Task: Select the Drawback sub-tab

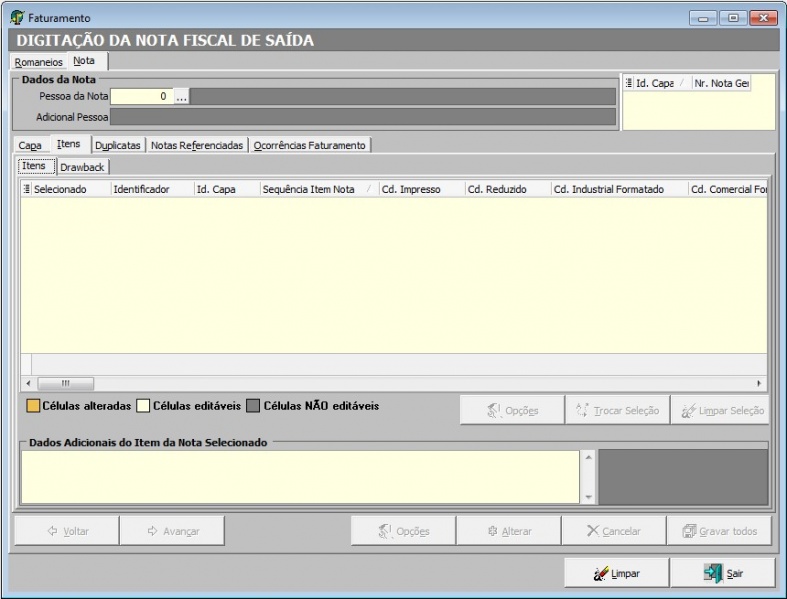Action: pos(82,167)
